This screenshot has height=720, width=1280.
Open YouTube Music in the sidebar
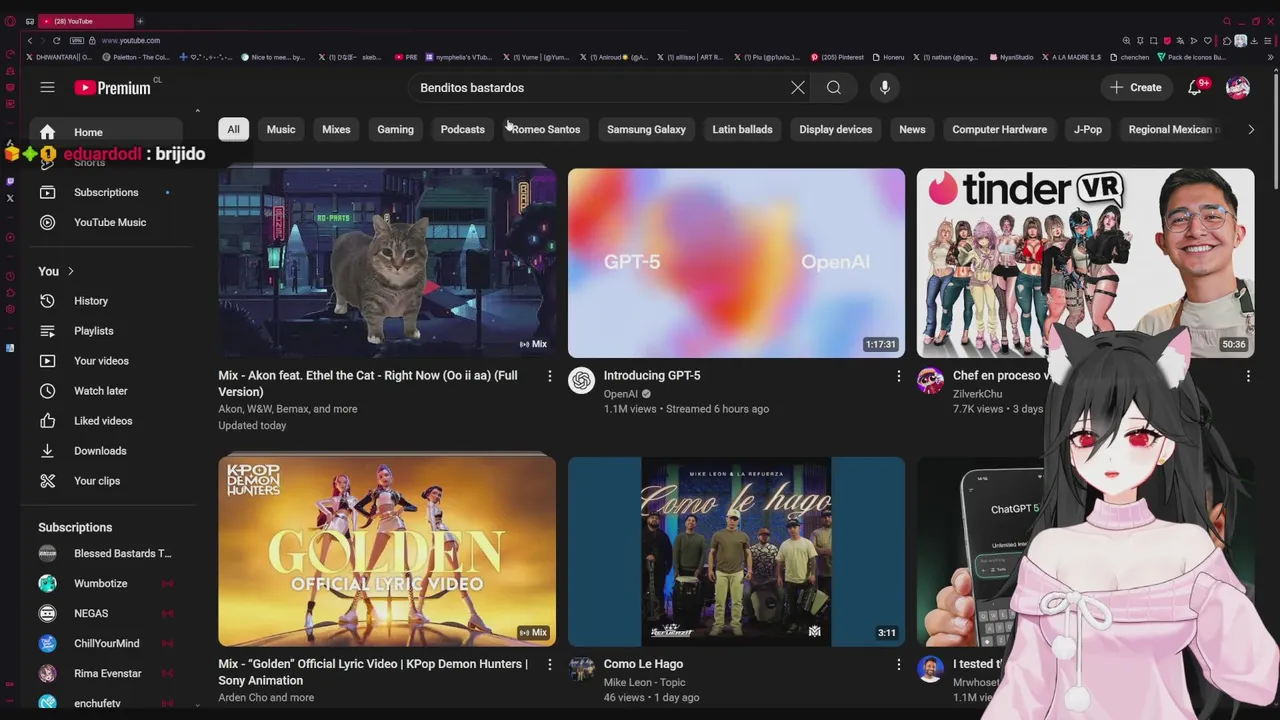[x=105, y=222]
